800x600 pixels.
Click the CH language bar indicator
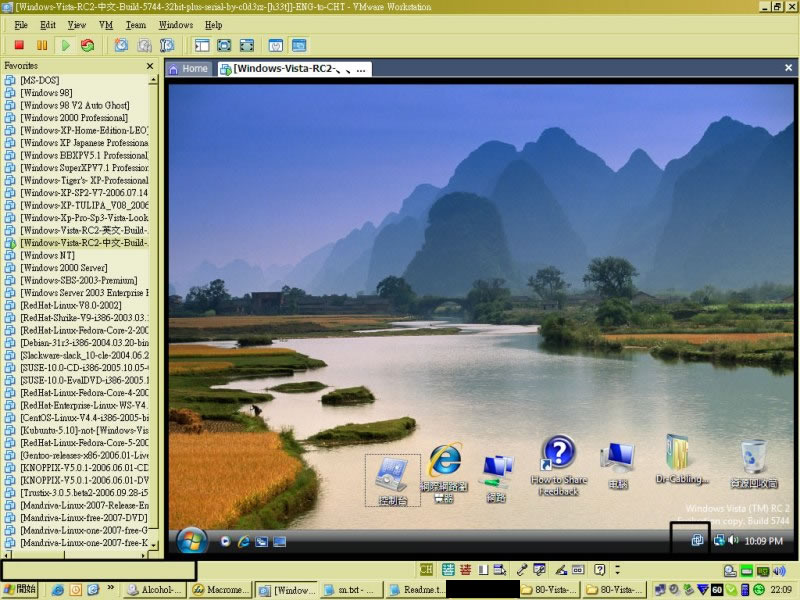pyautogui.click(x=426, y=570)
